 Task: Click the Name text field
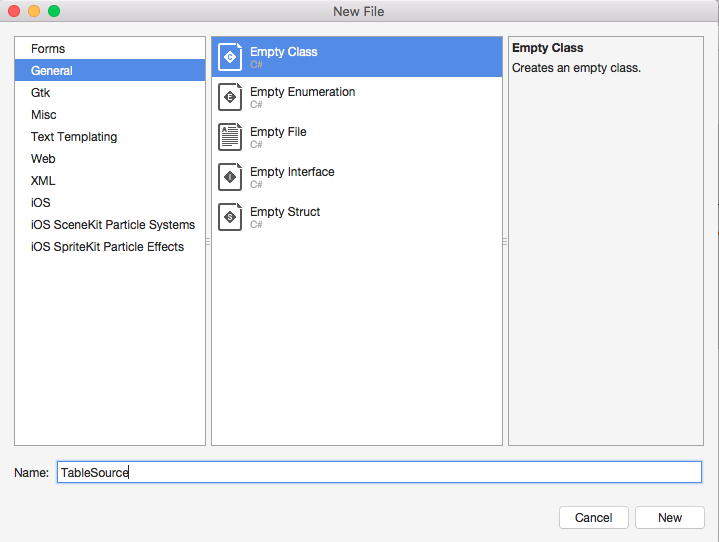[x=380, y=472]
